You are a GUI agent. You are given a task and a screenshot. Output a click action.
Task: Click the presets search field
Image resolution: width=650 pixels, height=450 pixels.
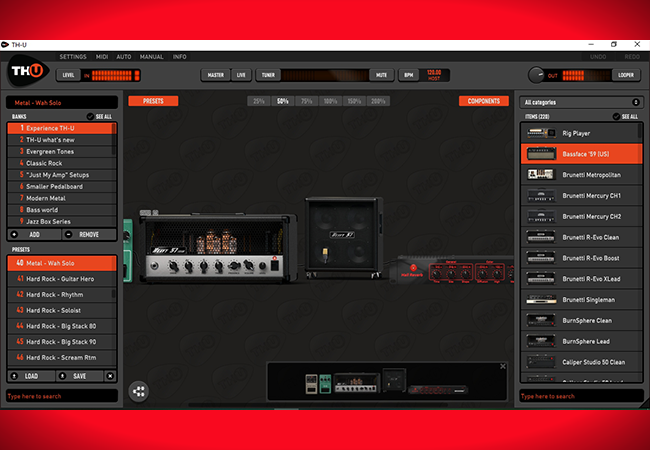pyautogui.click(x=62, y=396)
